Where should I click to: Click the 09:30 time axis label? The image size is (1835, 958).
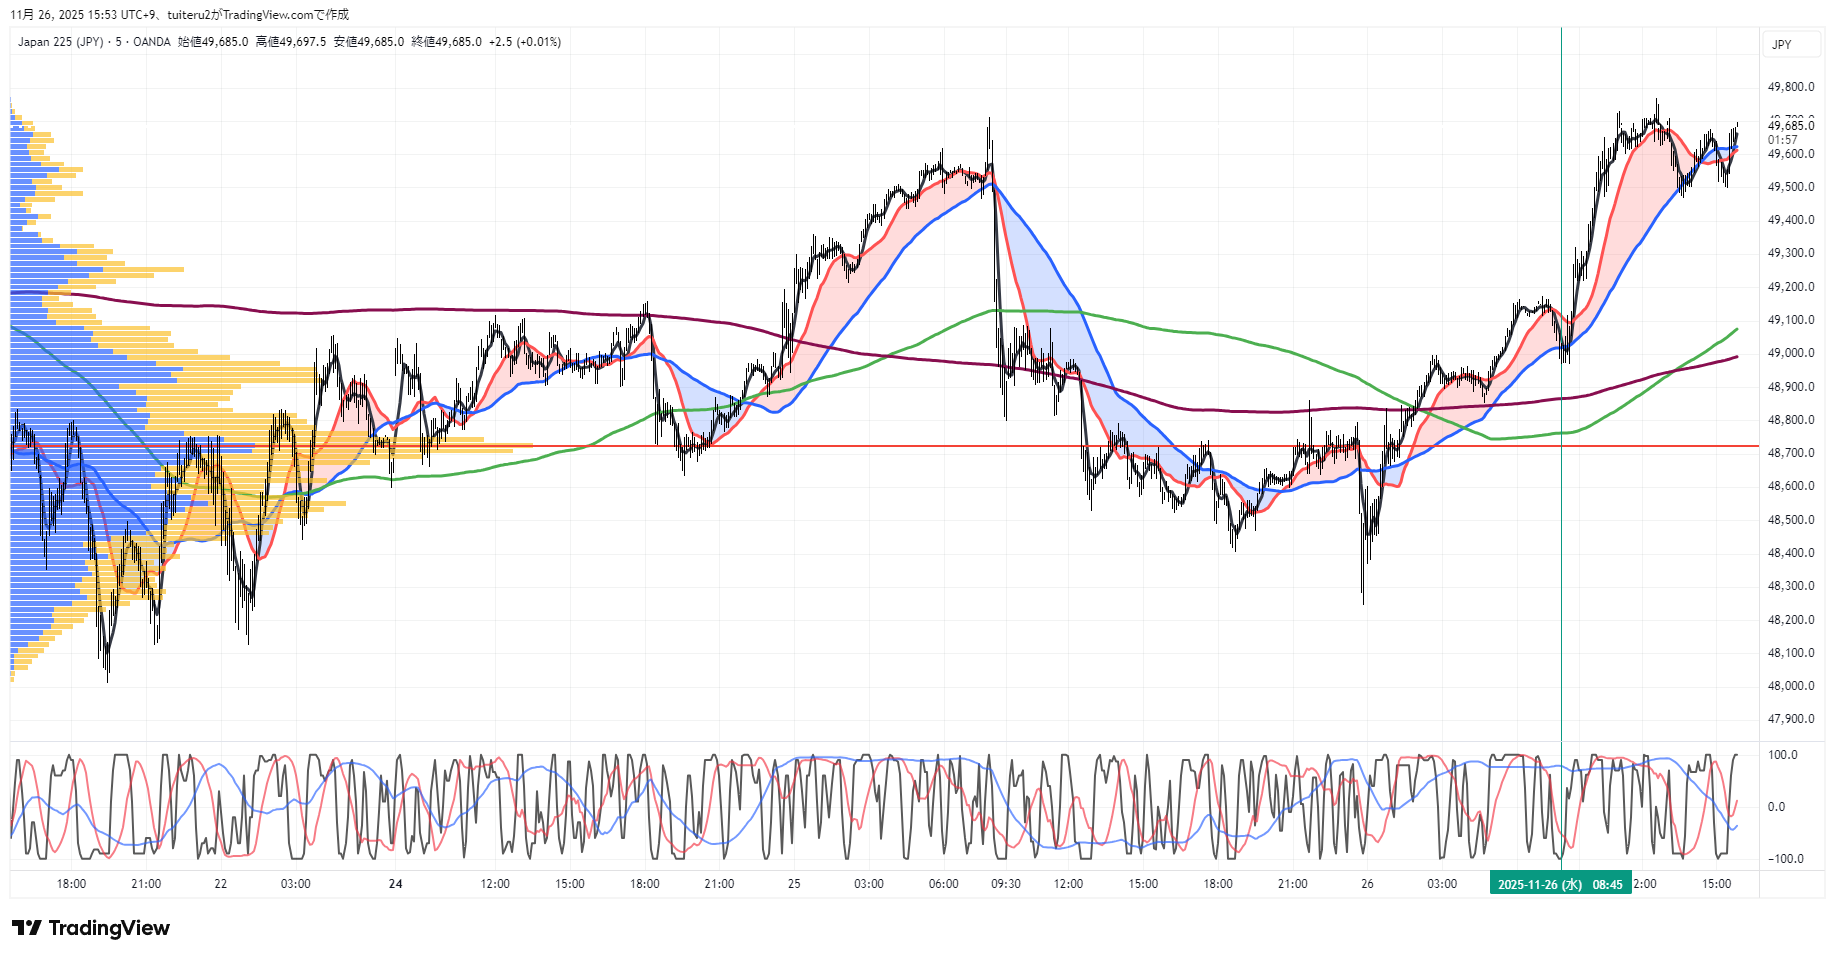click(1005, 884)
